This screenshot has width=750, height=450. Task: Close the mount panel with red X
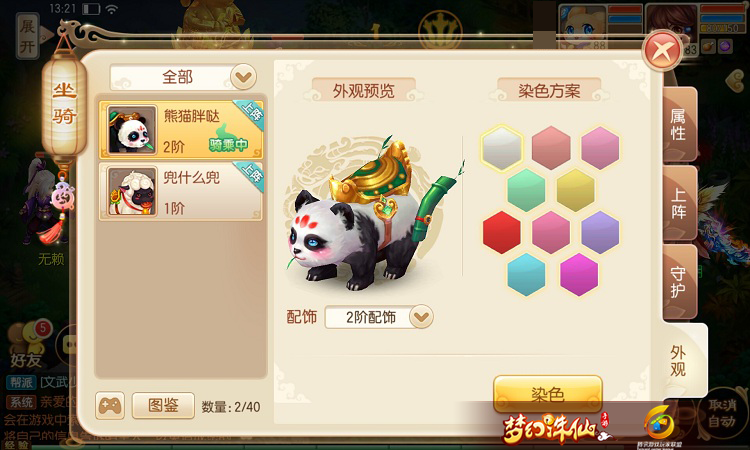coord(662,50)
